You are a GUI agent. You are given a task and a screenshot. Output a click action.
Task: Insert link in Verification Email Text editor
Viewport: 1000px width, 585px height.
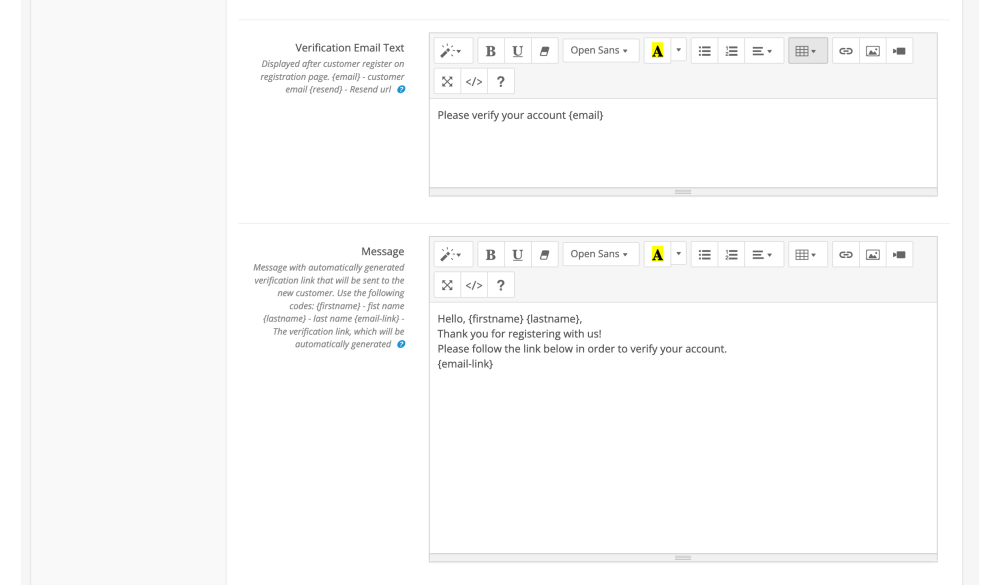point(845,51)
